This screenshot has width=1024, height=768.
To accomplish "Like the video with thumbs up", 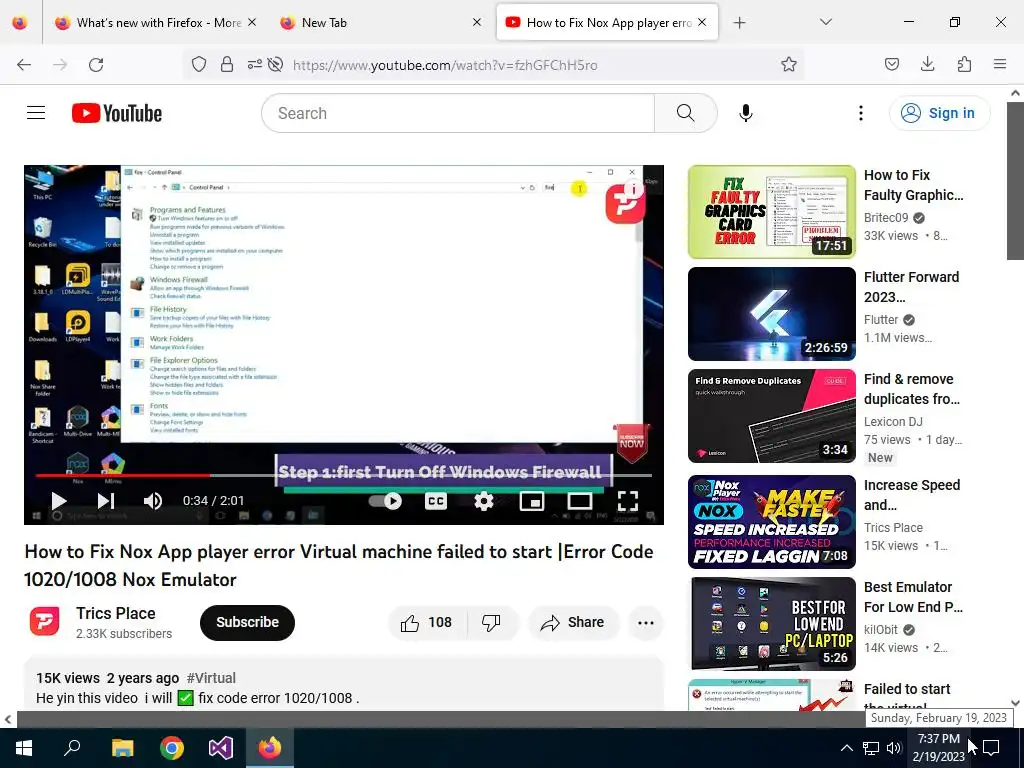I will pyautogui.click(x=426, y=622).
